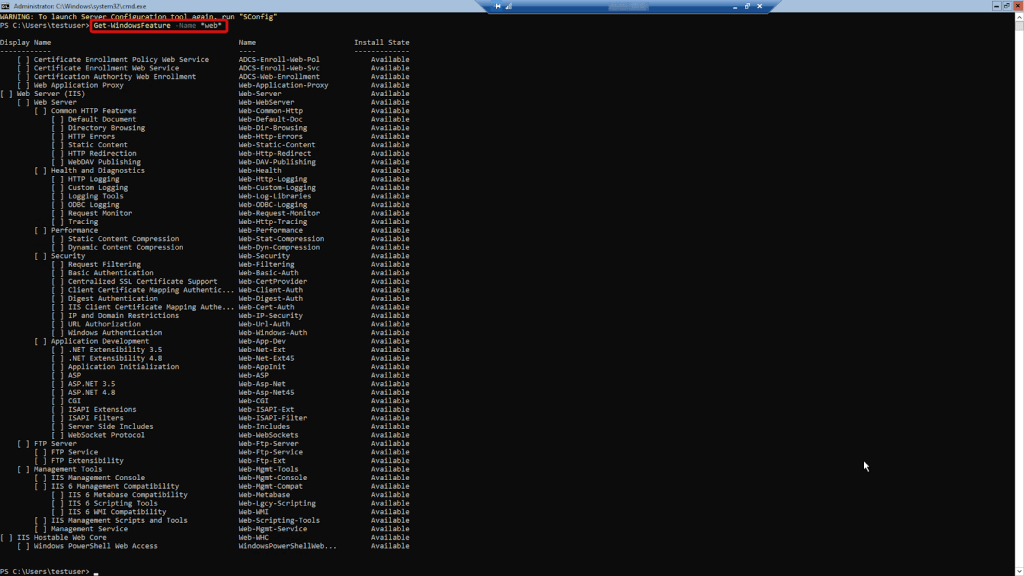
Task: Check the connection signal quality icon
Action: coord(510,7)
